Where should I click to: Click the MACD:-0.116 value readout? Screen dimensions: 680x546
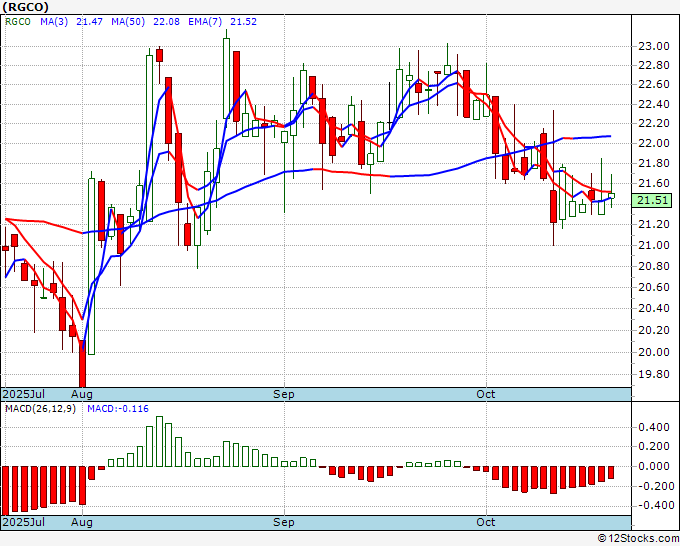(x=118, y=409)
